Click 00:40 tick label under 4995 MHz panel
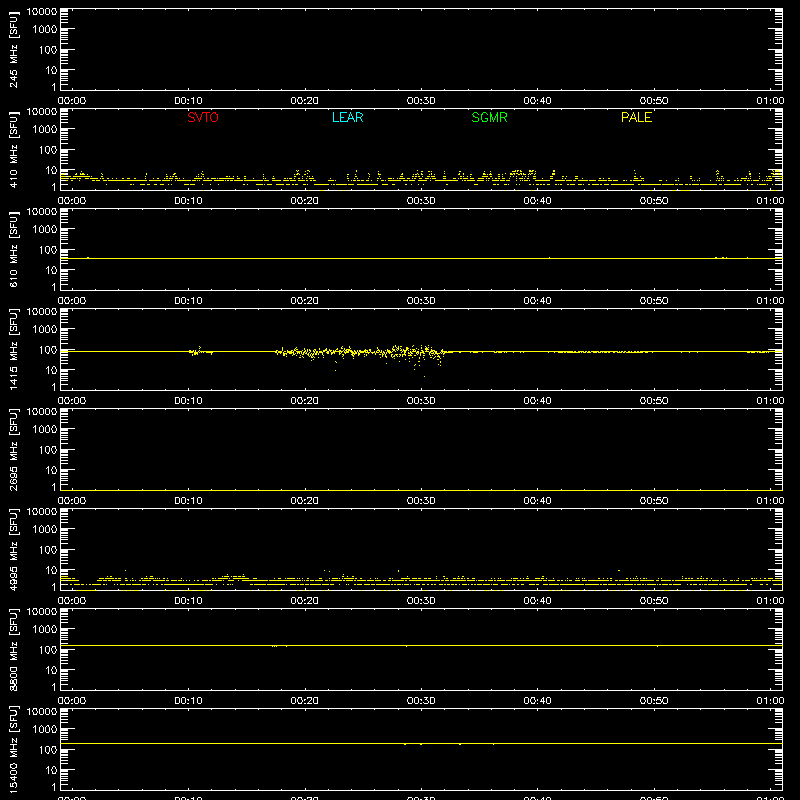This screenshot has height=800, width=800. tap(537, 601)
